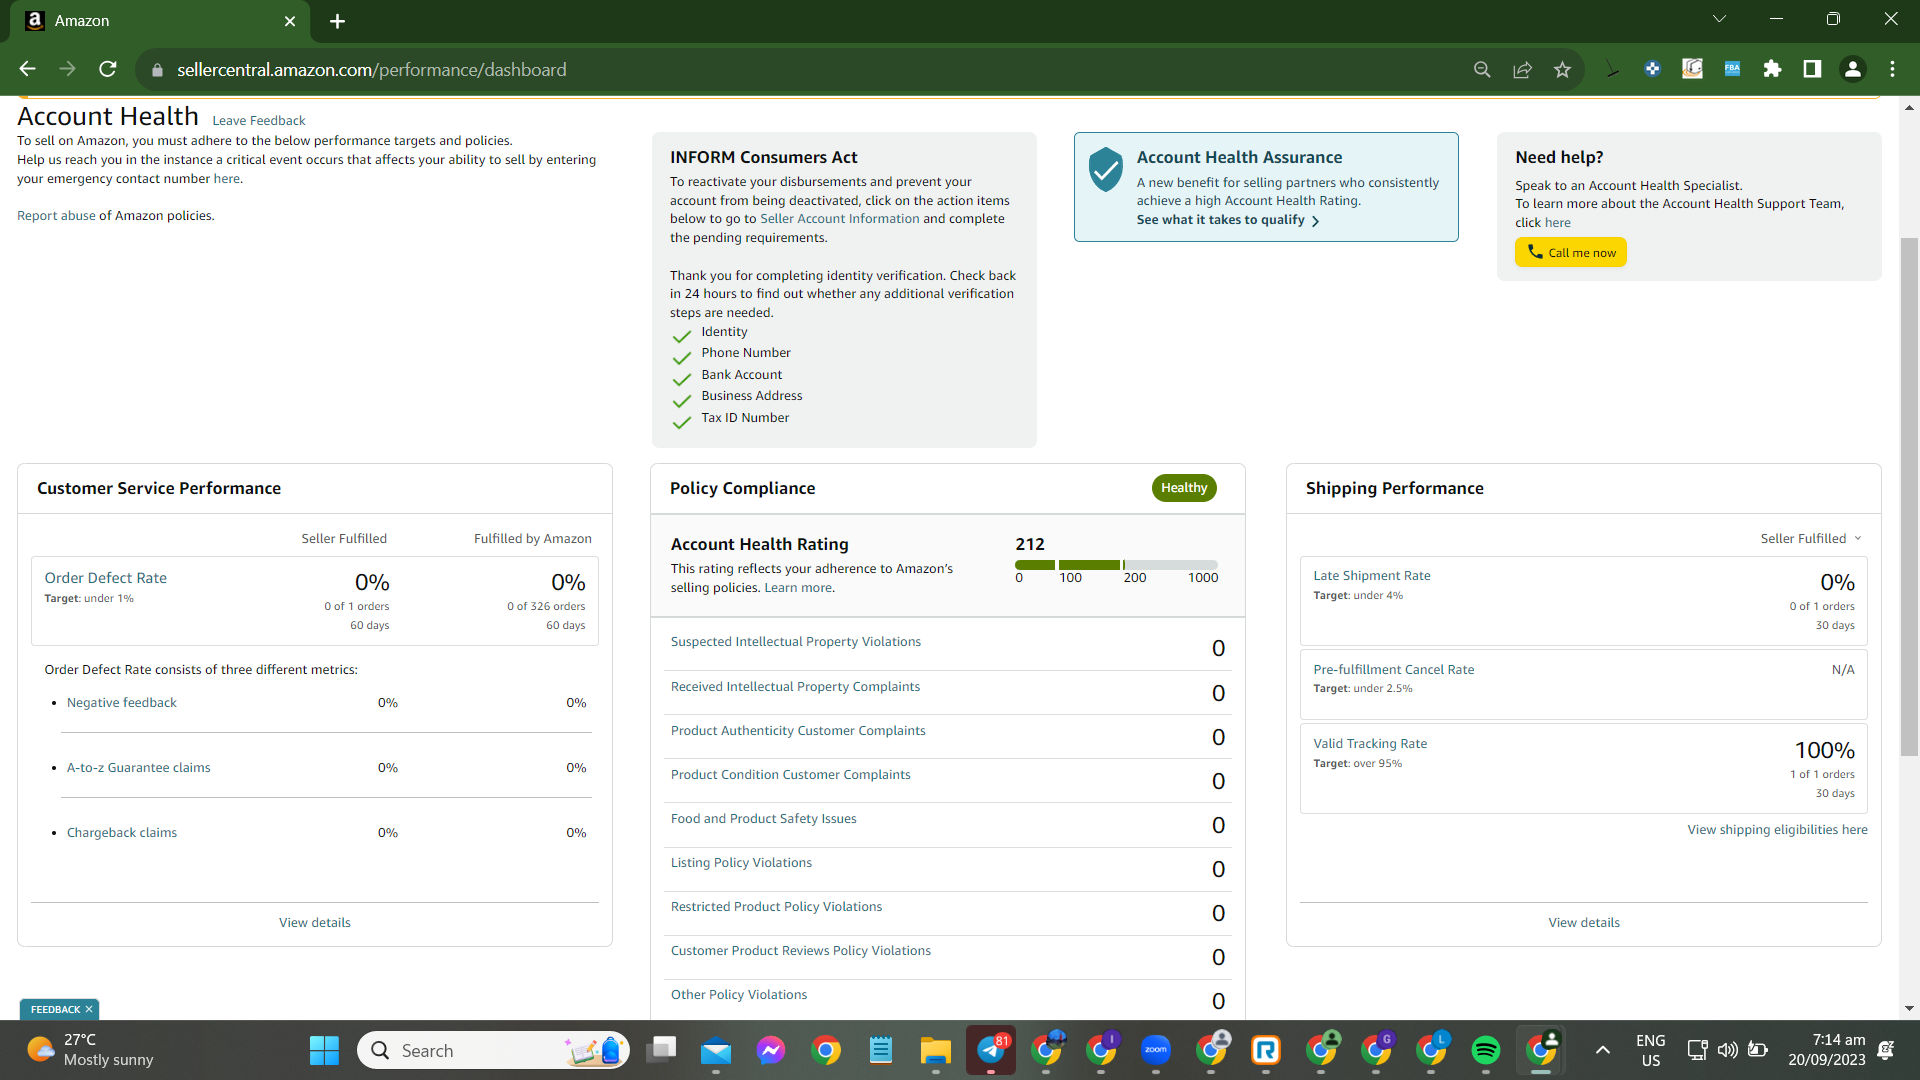This screenshot has width=1920, height=1080.
Task: Open the Chrome profile avatar
Action: click(1852, 69)
